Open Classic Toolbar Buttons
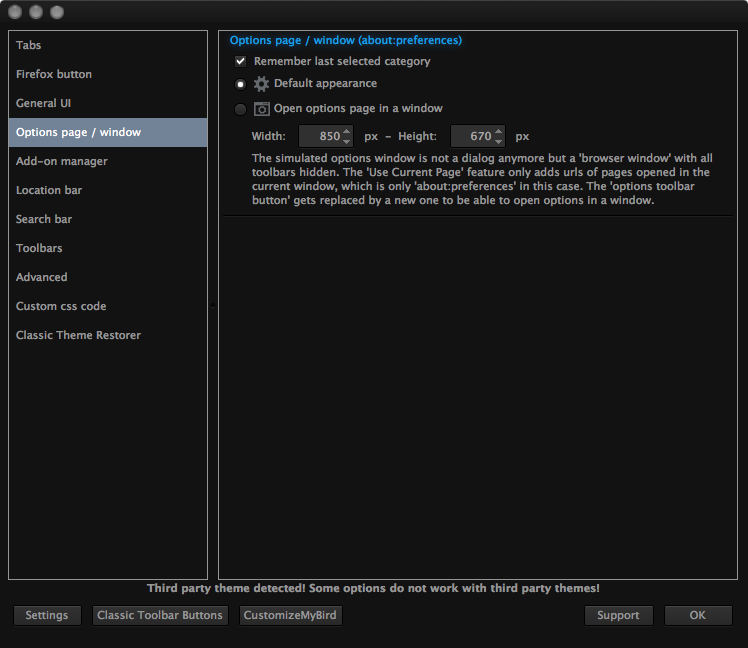The image size is (748, 648). 160,615
